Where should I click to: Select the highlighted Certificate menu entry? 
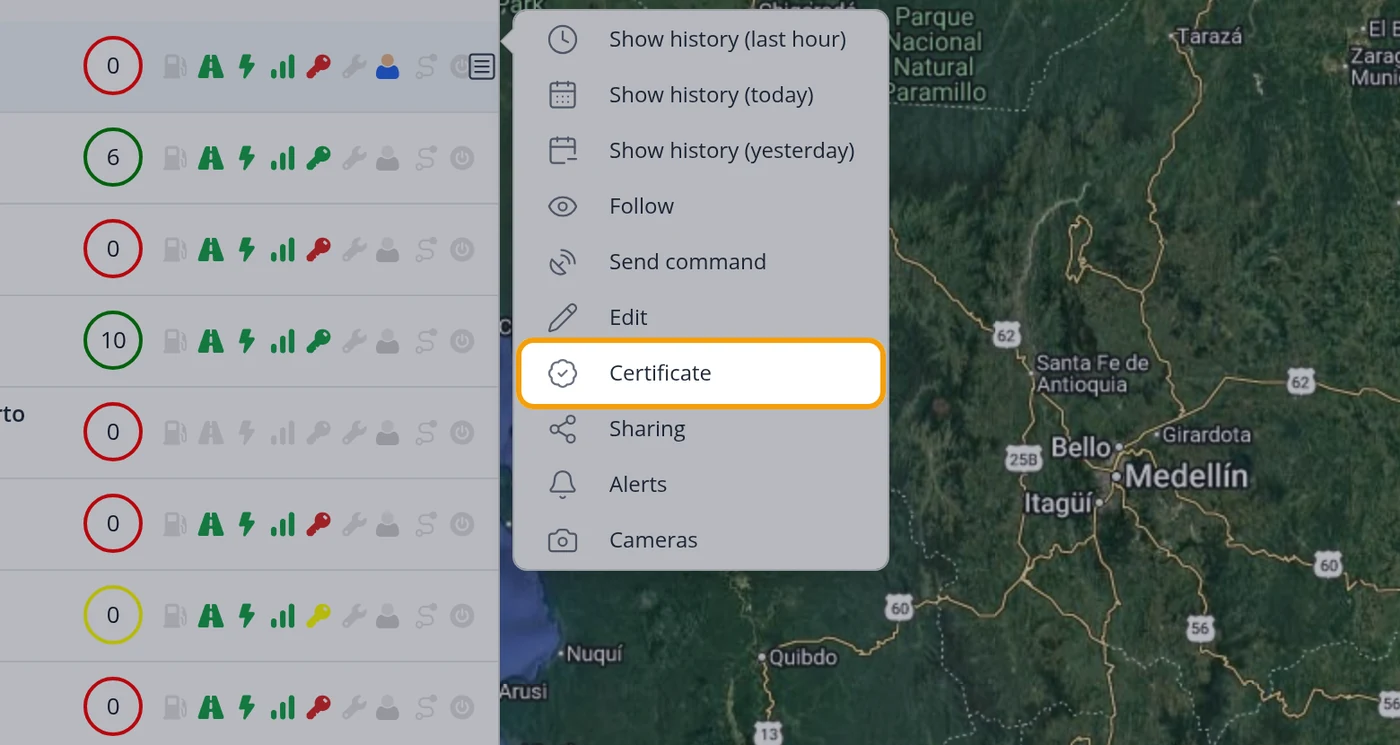click(701, 373)
